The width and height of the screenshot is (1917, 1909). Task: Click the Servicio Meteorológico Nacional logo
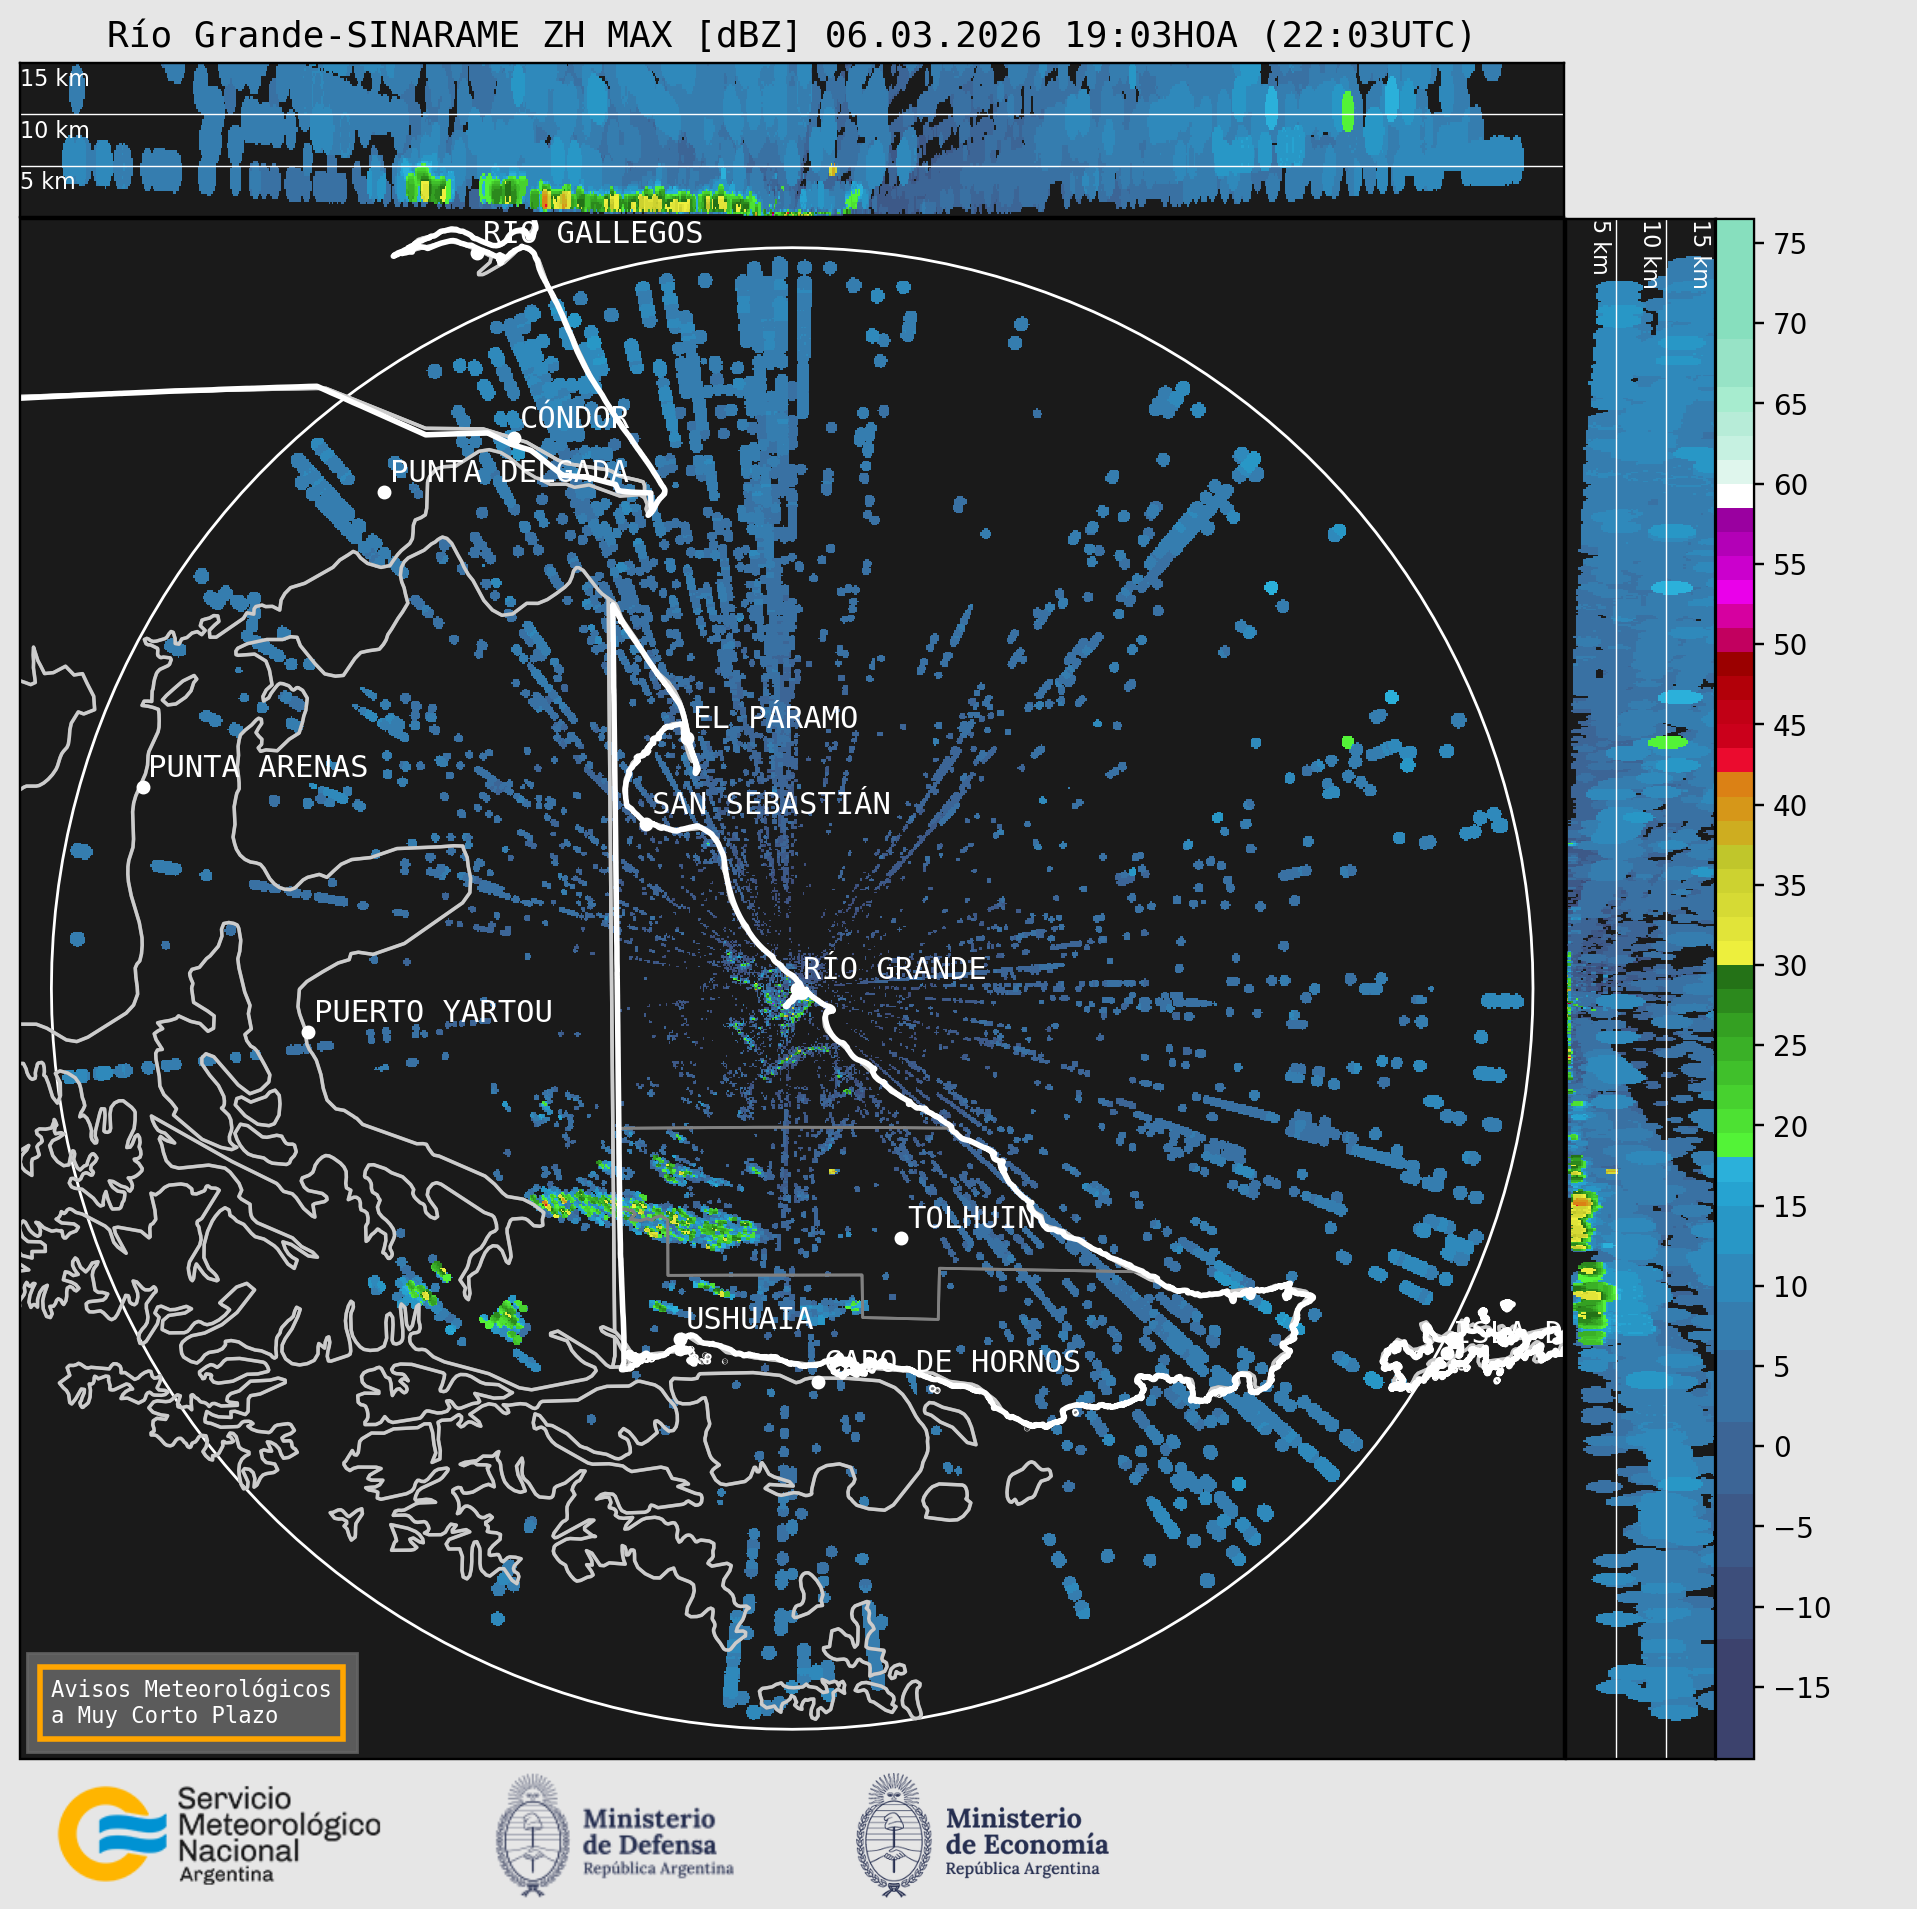click(x=220, y=1834)
